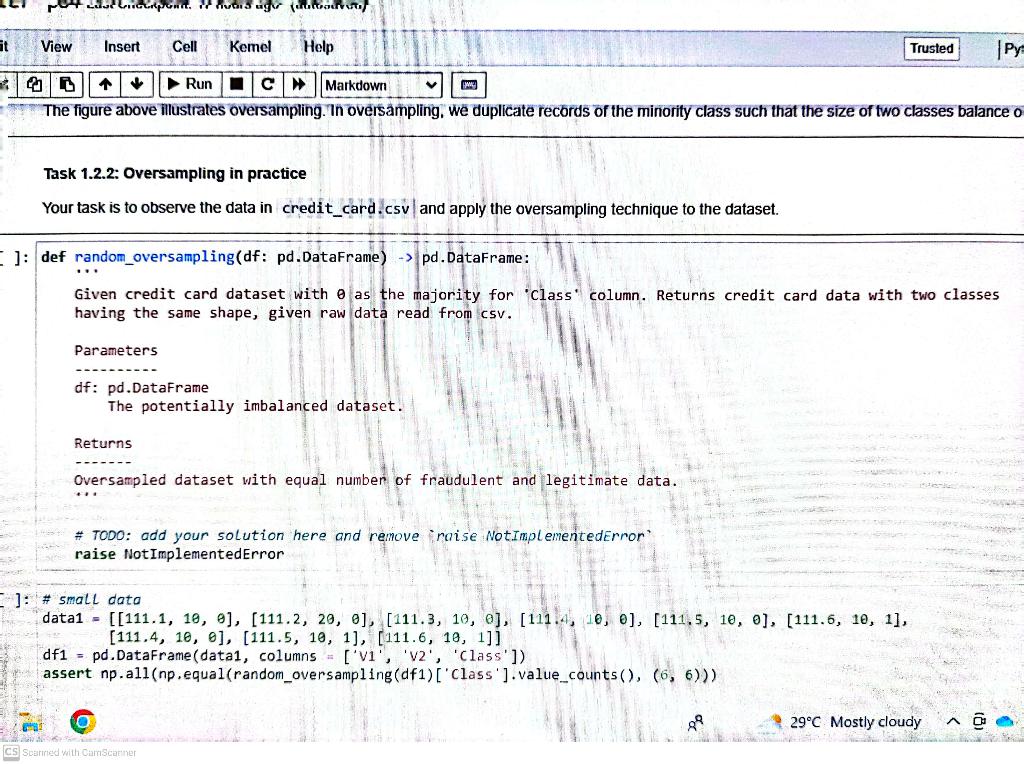Open the Insert menu
The height and width of the screenshot is (764, 1024).
121,47
